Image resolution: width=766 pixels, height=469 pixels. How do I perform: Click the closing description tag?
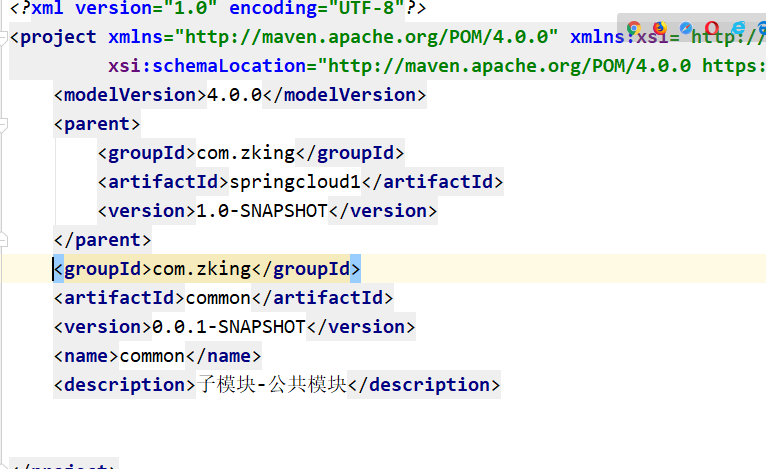[424, 385]
